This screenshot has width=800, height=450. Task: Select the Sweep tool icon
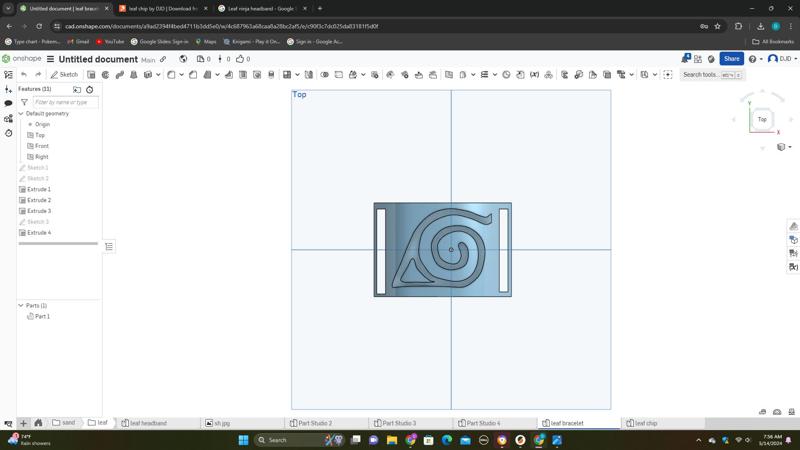[x=120, y=74]
